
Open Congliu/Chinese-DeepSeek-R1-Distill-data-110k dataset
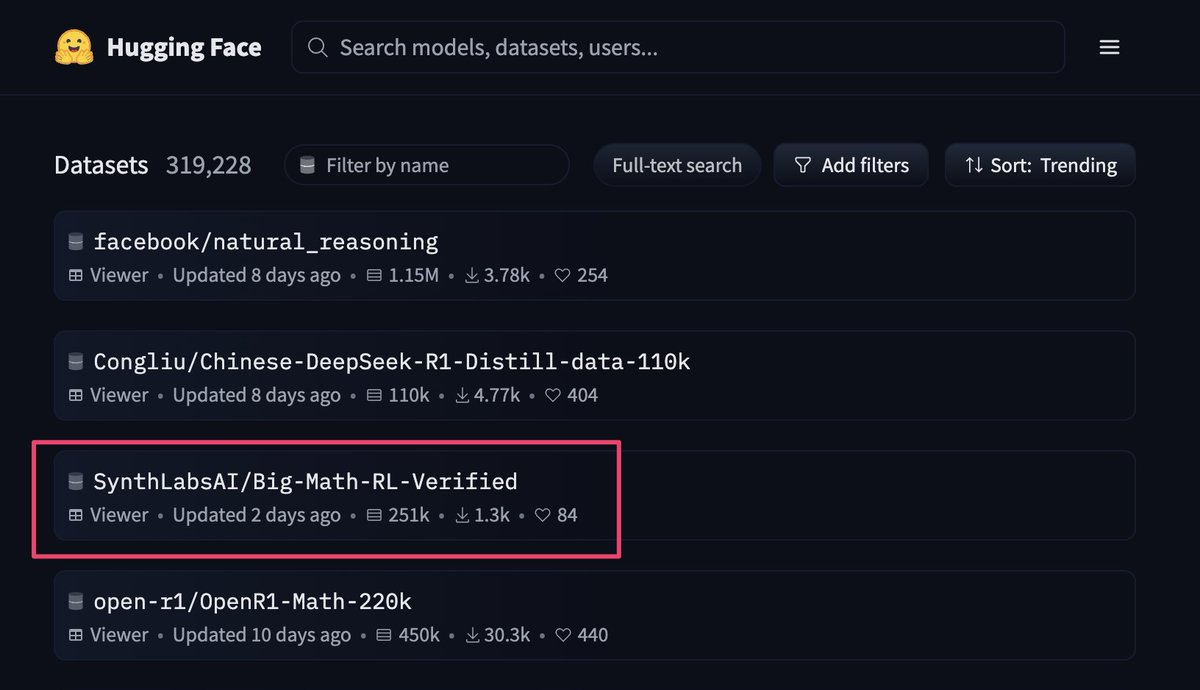392,361
